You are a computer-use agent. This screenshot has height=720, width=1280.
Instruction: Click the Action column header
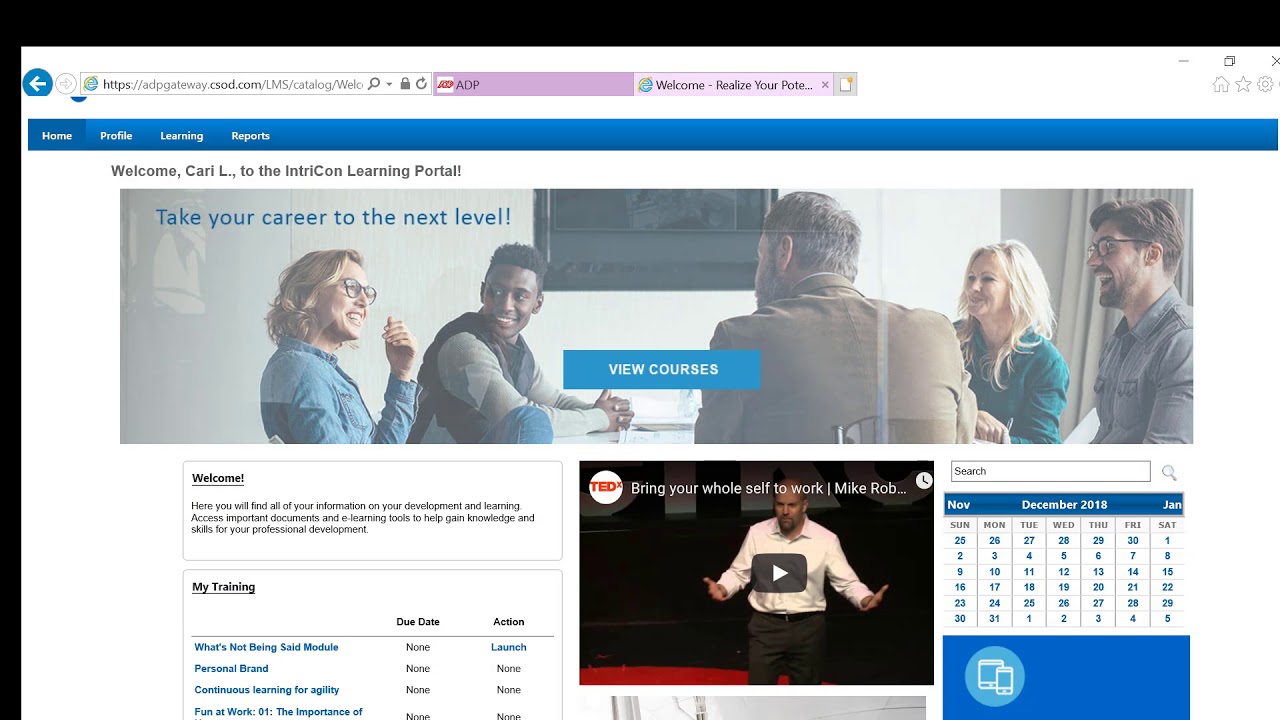coord(508,622)
